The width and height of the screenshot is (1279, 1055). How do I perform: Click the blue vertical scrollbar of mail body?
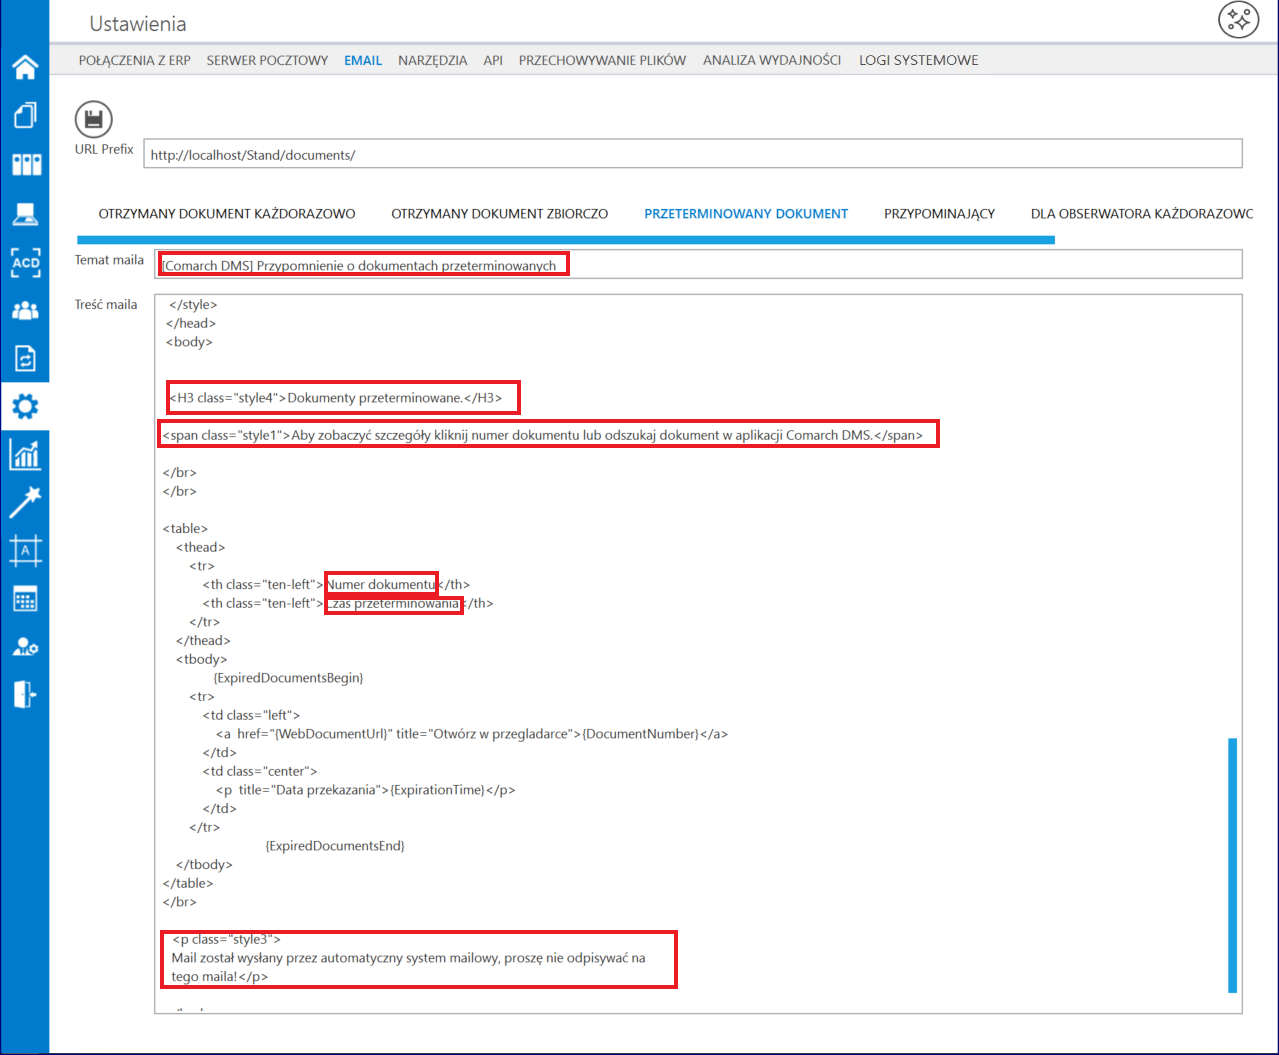(x=1232, y=865)
